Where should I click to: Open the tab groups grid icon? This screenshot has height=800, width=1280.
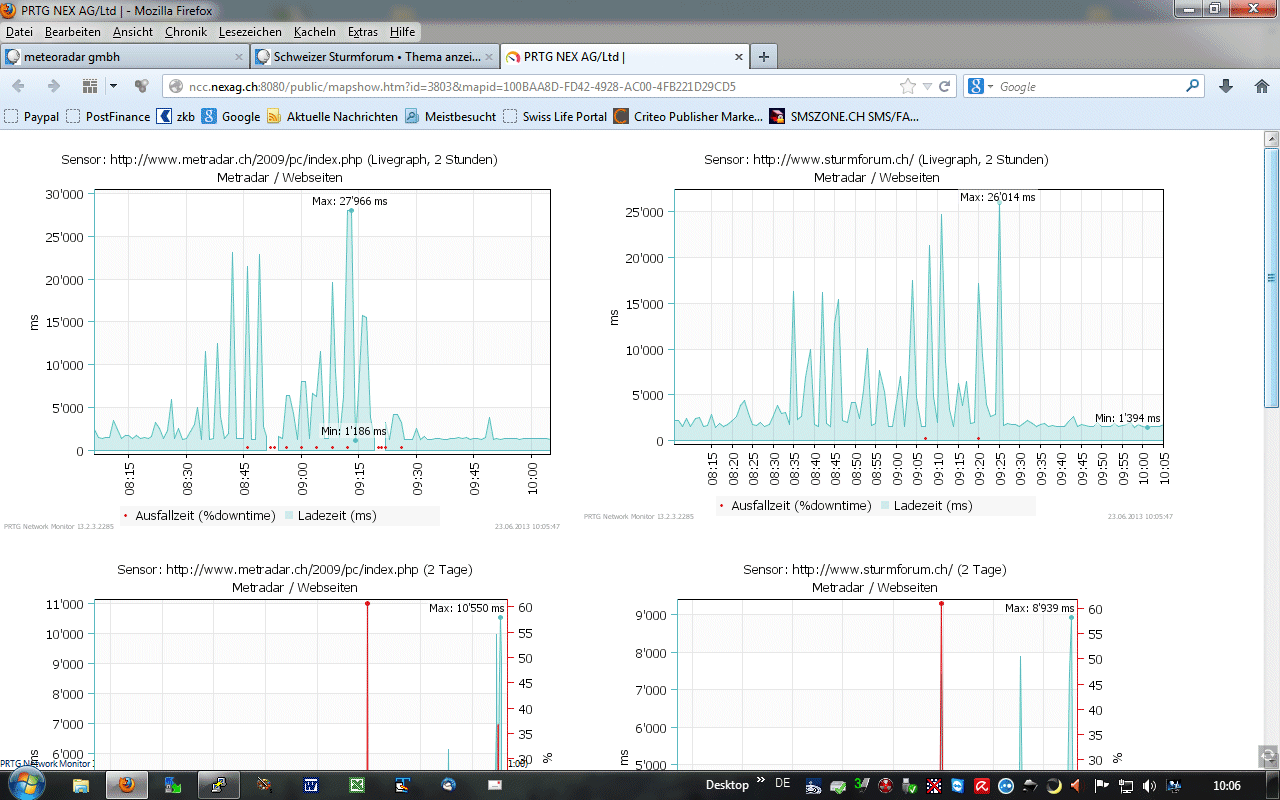(x=90, y=86)
